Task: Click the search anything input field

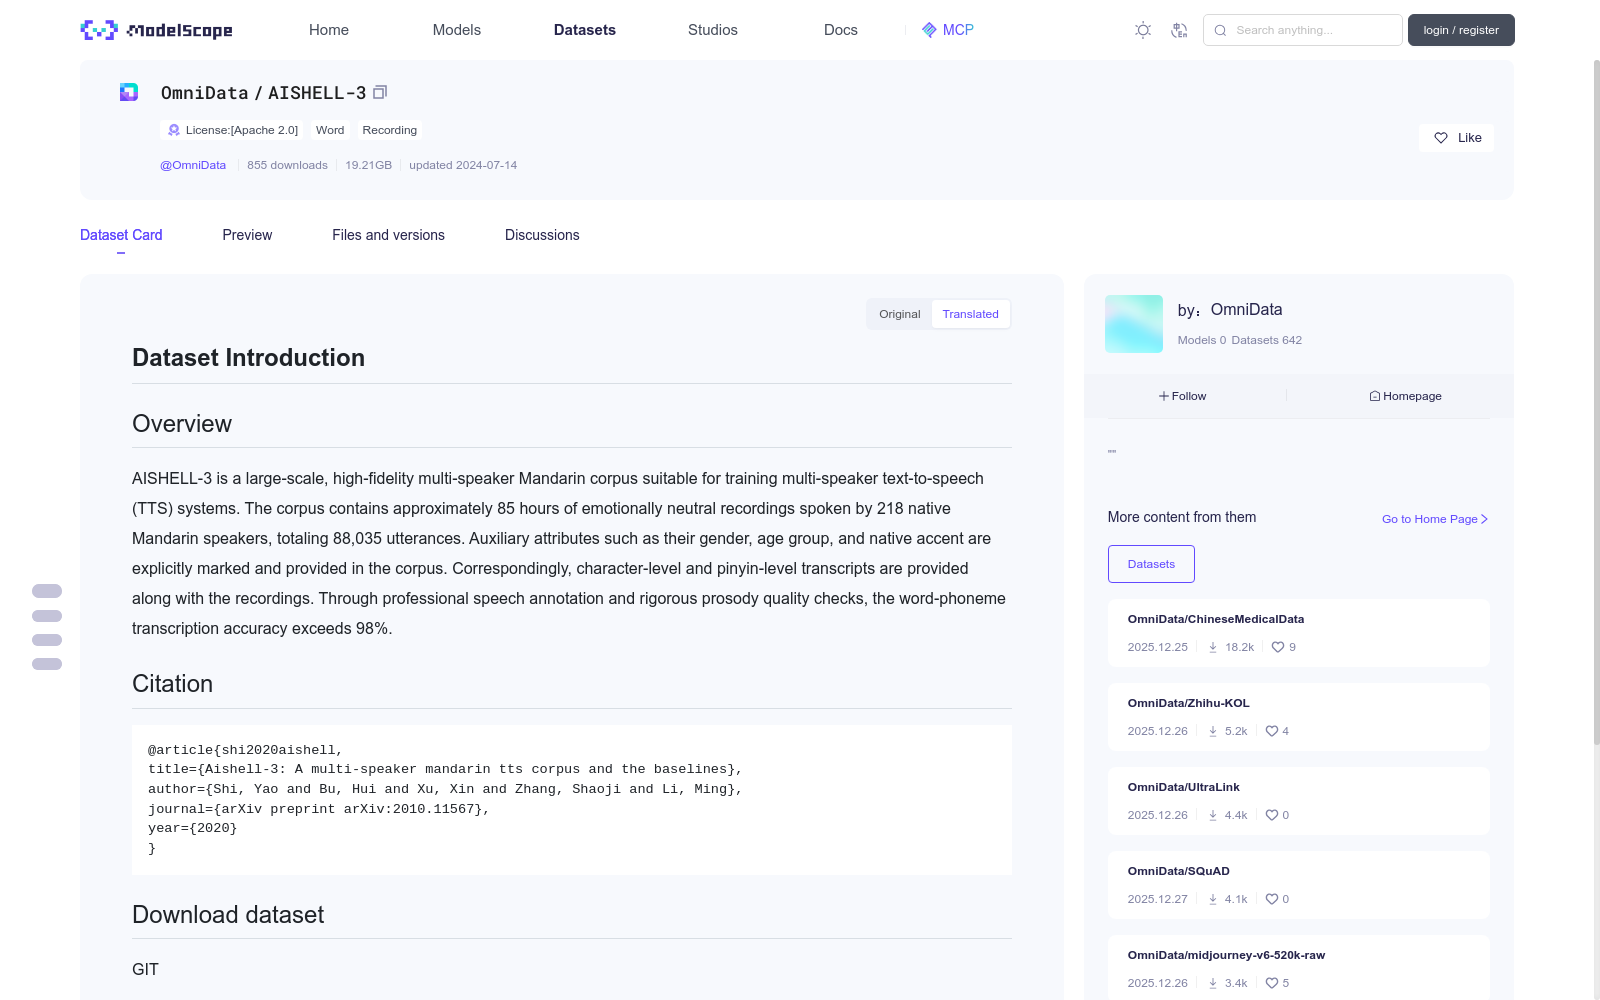Action: pyautogui.click(x=1303, y=30)
